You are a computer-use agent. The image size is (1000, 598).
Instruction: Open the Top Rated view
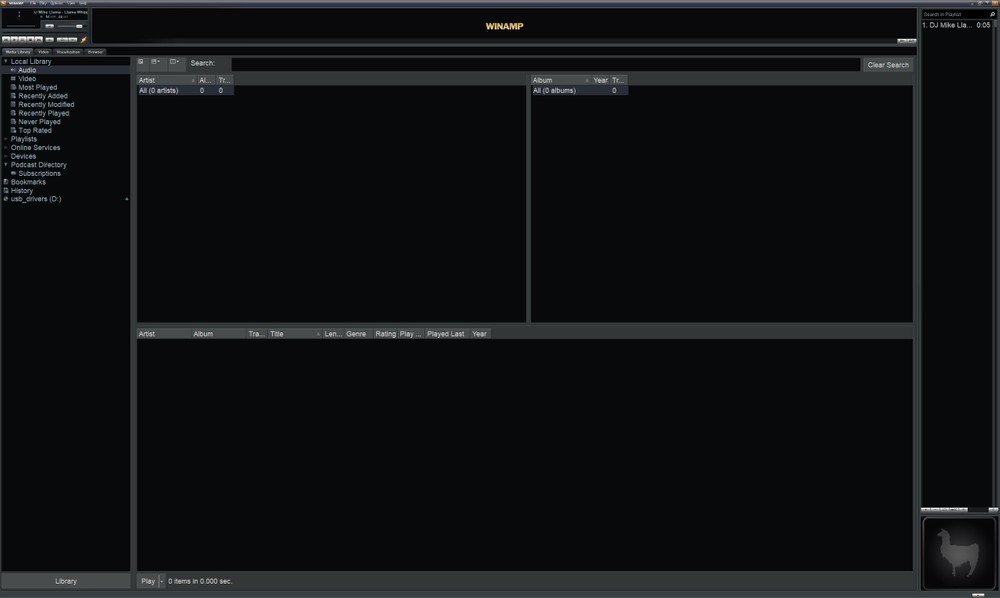tap(35, 131)
